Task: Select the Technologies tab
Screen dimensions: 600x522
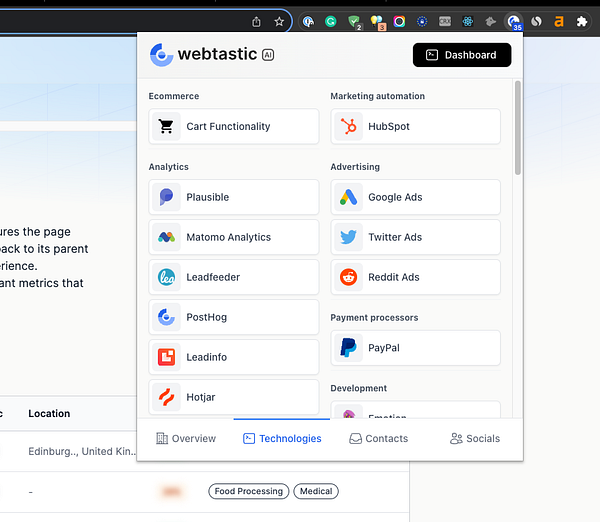Action: point(282,439)
